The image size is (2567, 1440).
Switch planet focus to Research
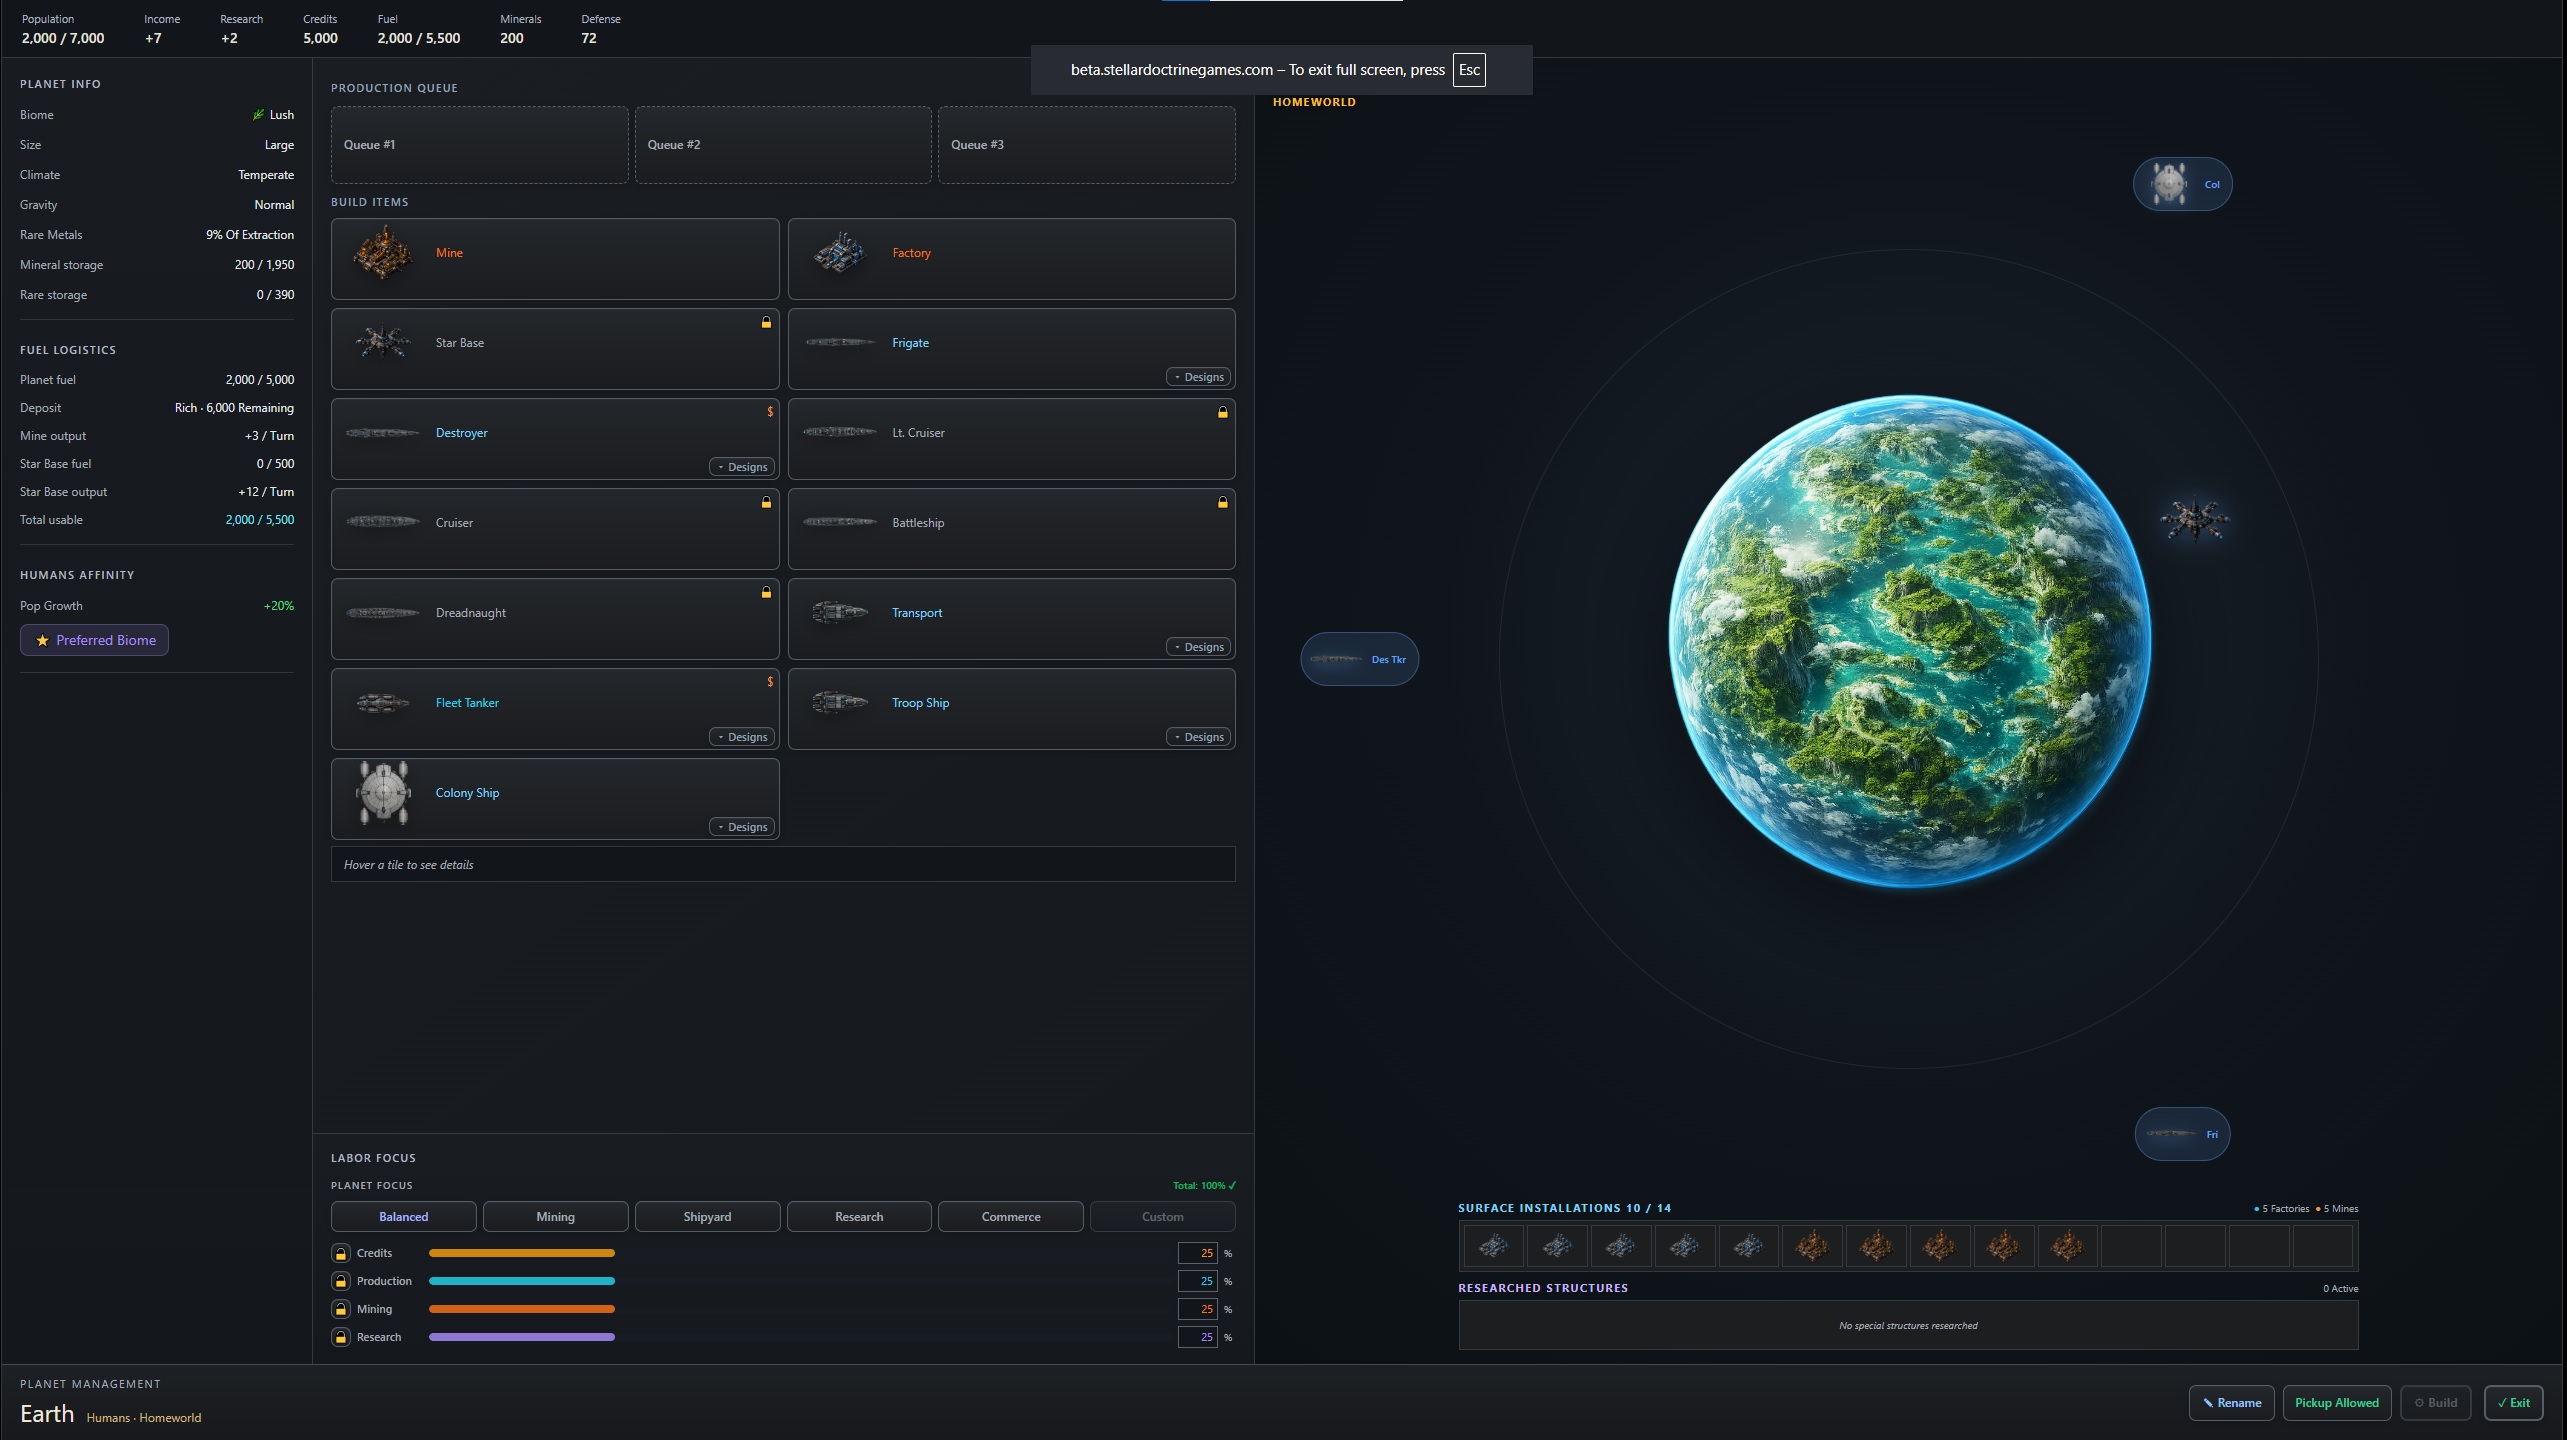[859, 1217]
